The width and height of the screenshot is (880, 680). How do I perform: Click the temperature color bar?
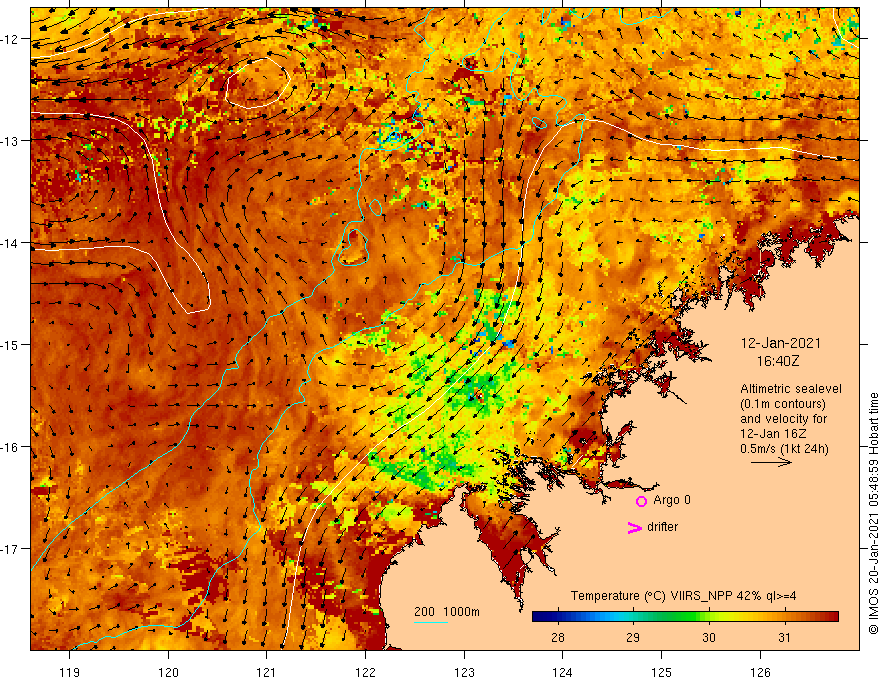click(x=685, y=617)
